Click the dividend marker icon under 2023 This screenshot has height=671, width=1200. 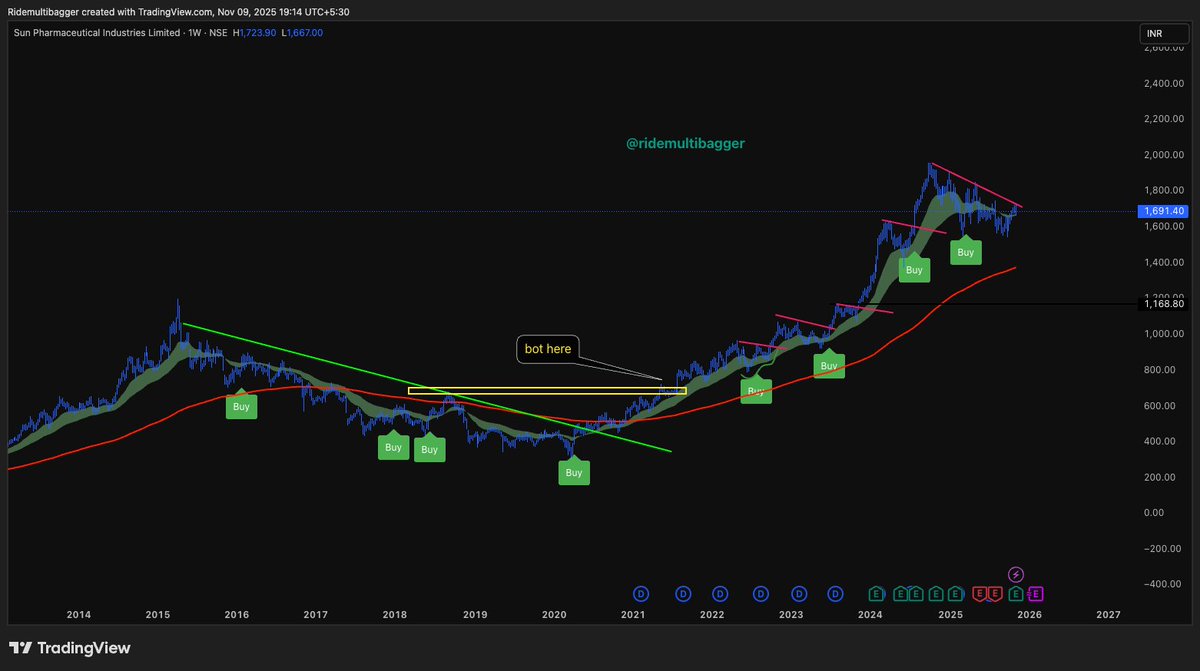(798, 594)
